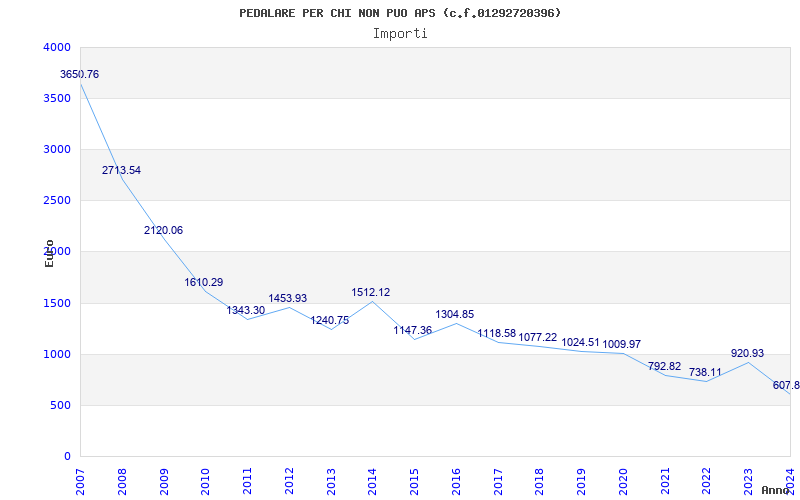The image size is (800, 500).
Task: Click the 1500 y-axis tick label
Action: tap(57, 304)
